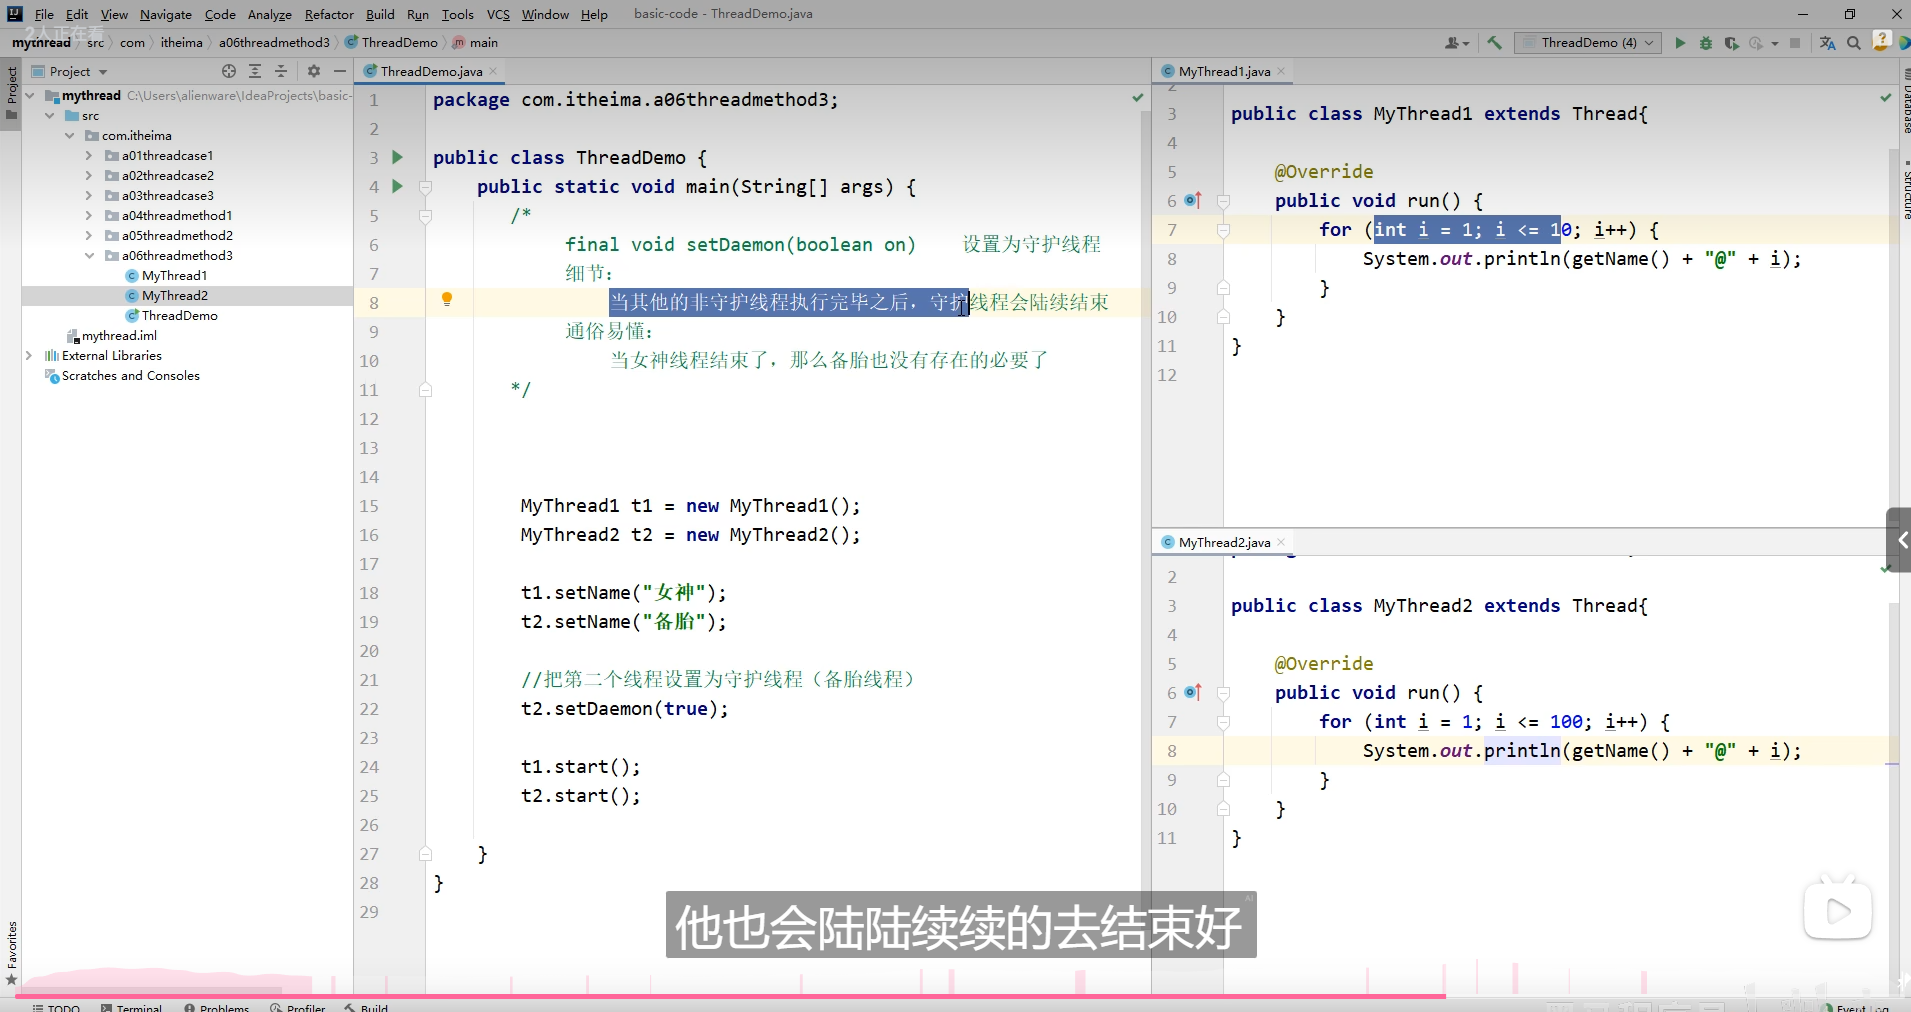
Task: Click override gutter icon in MyThread2.java
Action: 1192,692
